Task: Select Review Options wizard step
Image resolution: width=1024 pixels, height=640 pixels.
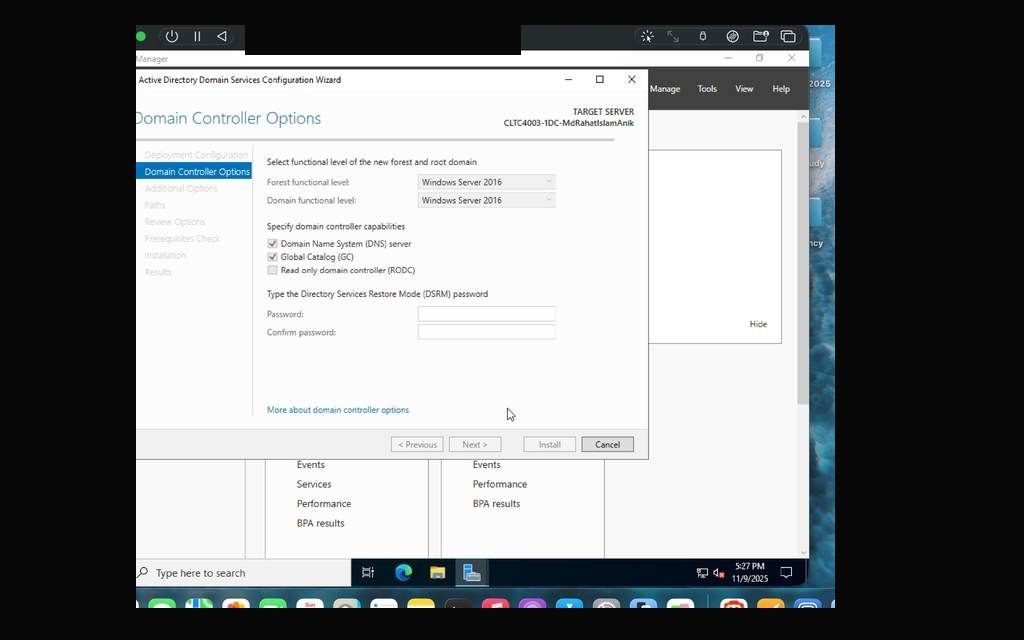Action: click(174, 222)
